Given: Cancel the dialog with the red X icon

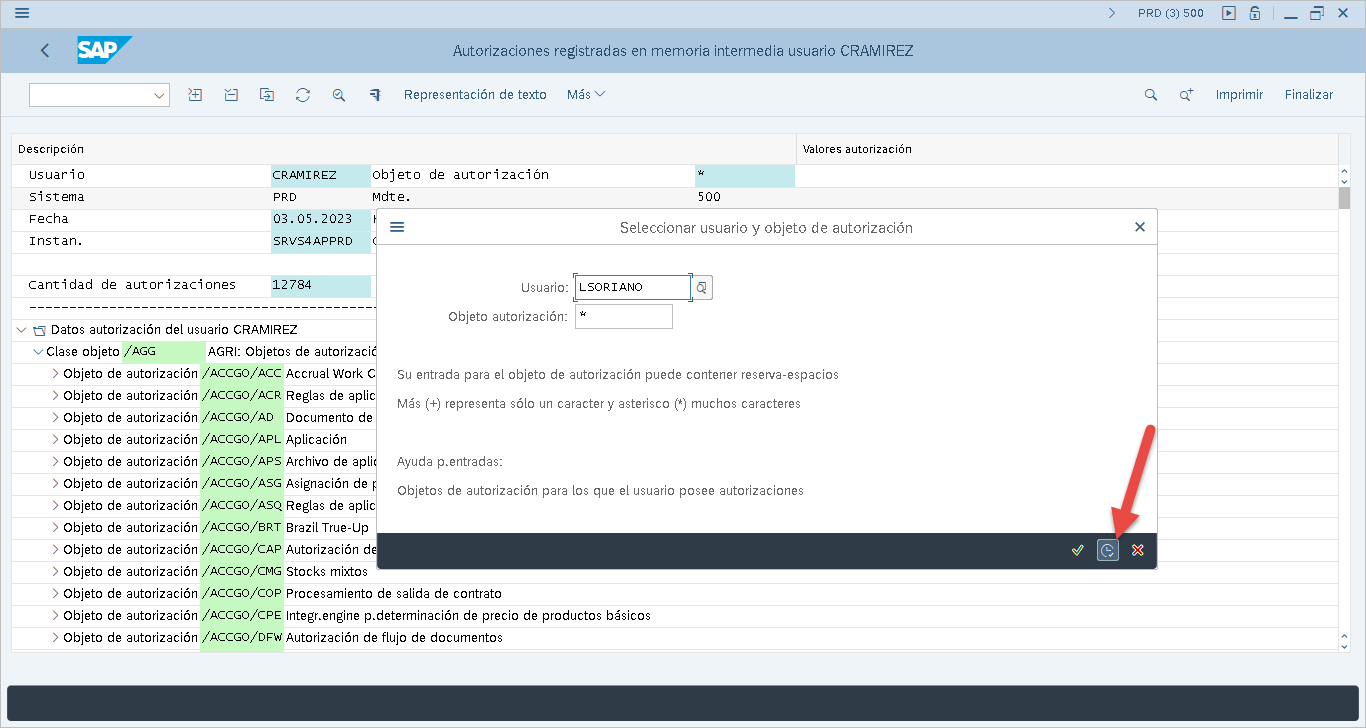Looking at the screenshot, I should 1137,549.
